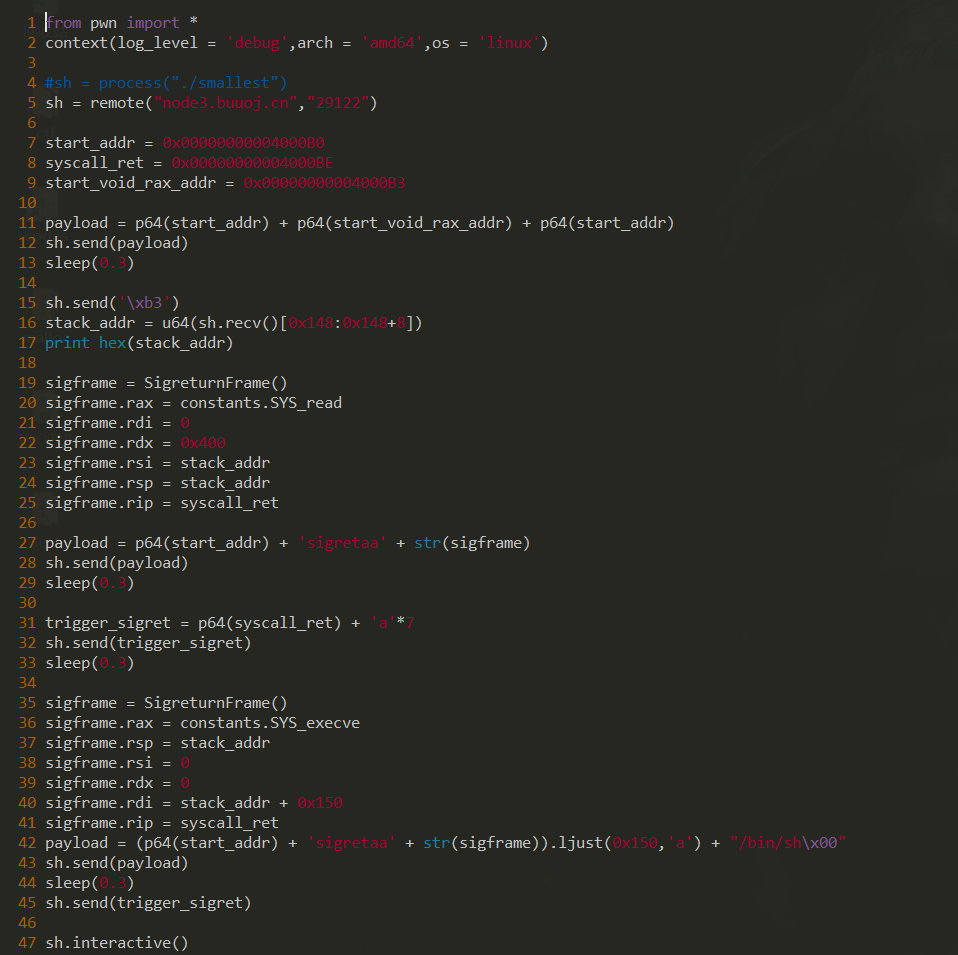Click 'sigframe.rip = syscall_ret' on line 41

(x=162, y=822)
